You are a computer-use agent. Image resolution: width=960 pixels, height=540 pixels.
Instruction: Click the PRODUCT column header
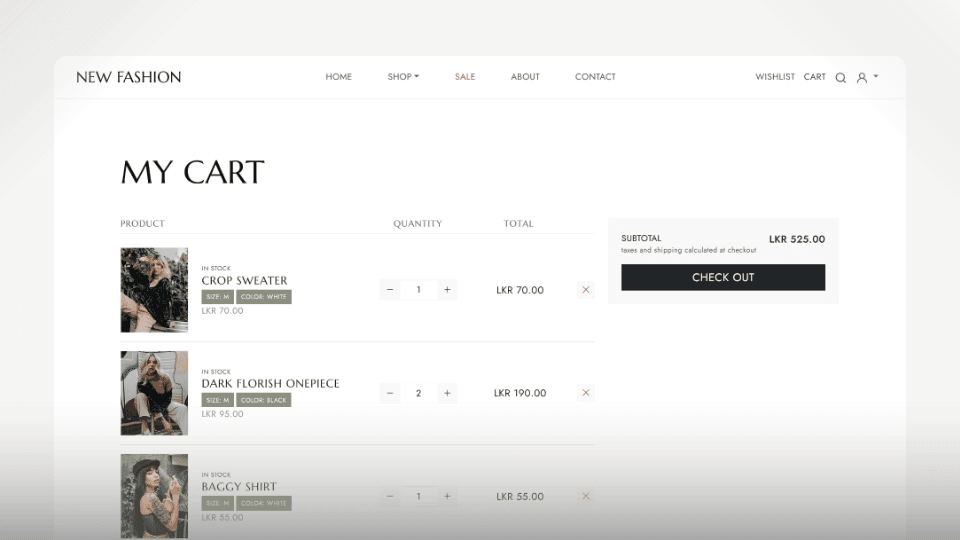tap(142, 224)
